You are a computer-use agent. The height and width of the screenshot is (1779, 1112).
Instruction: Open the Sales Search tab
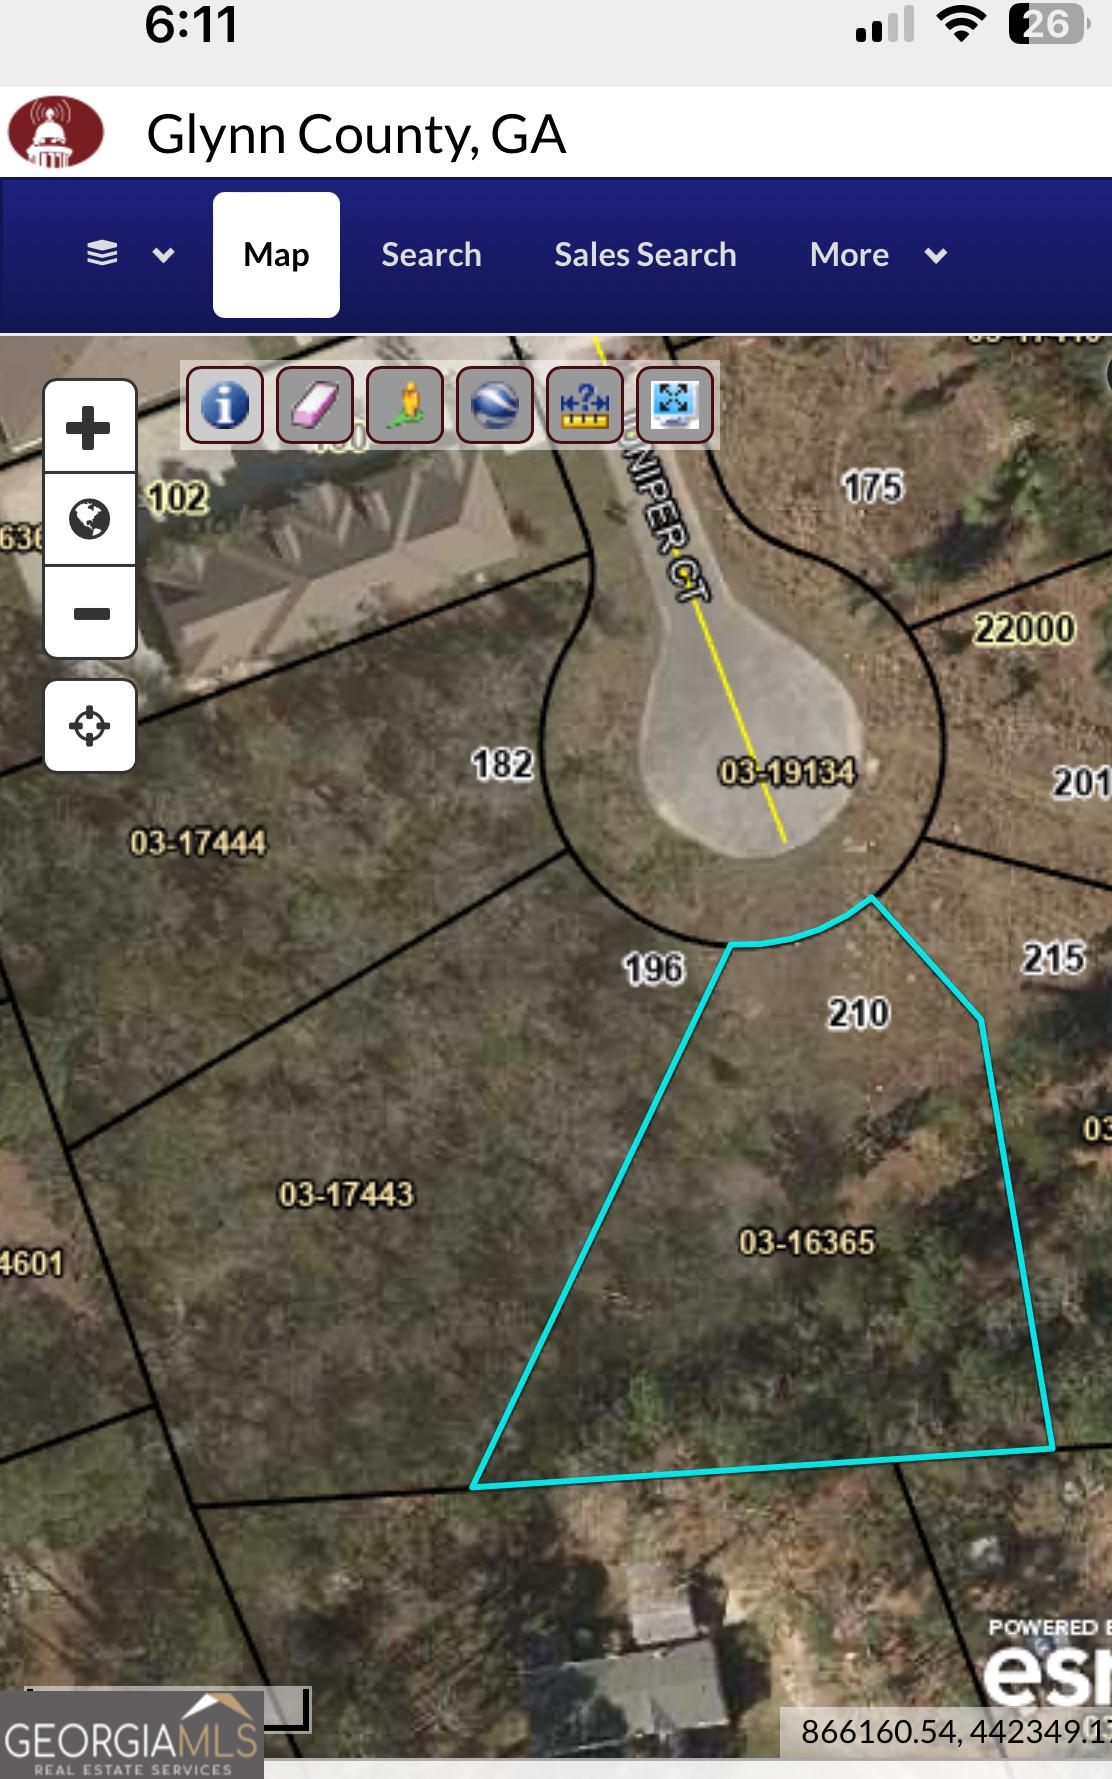[x=645, y=255]
